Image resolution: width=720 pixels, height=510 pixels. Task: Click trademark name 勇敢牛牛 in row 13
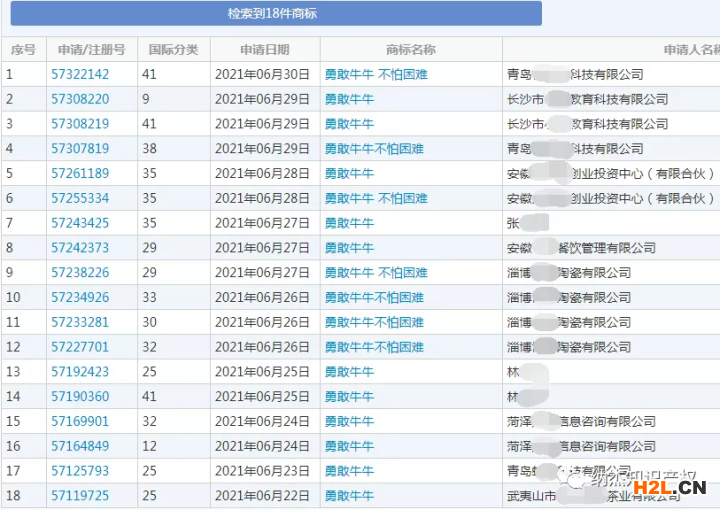tap(349, 372)
